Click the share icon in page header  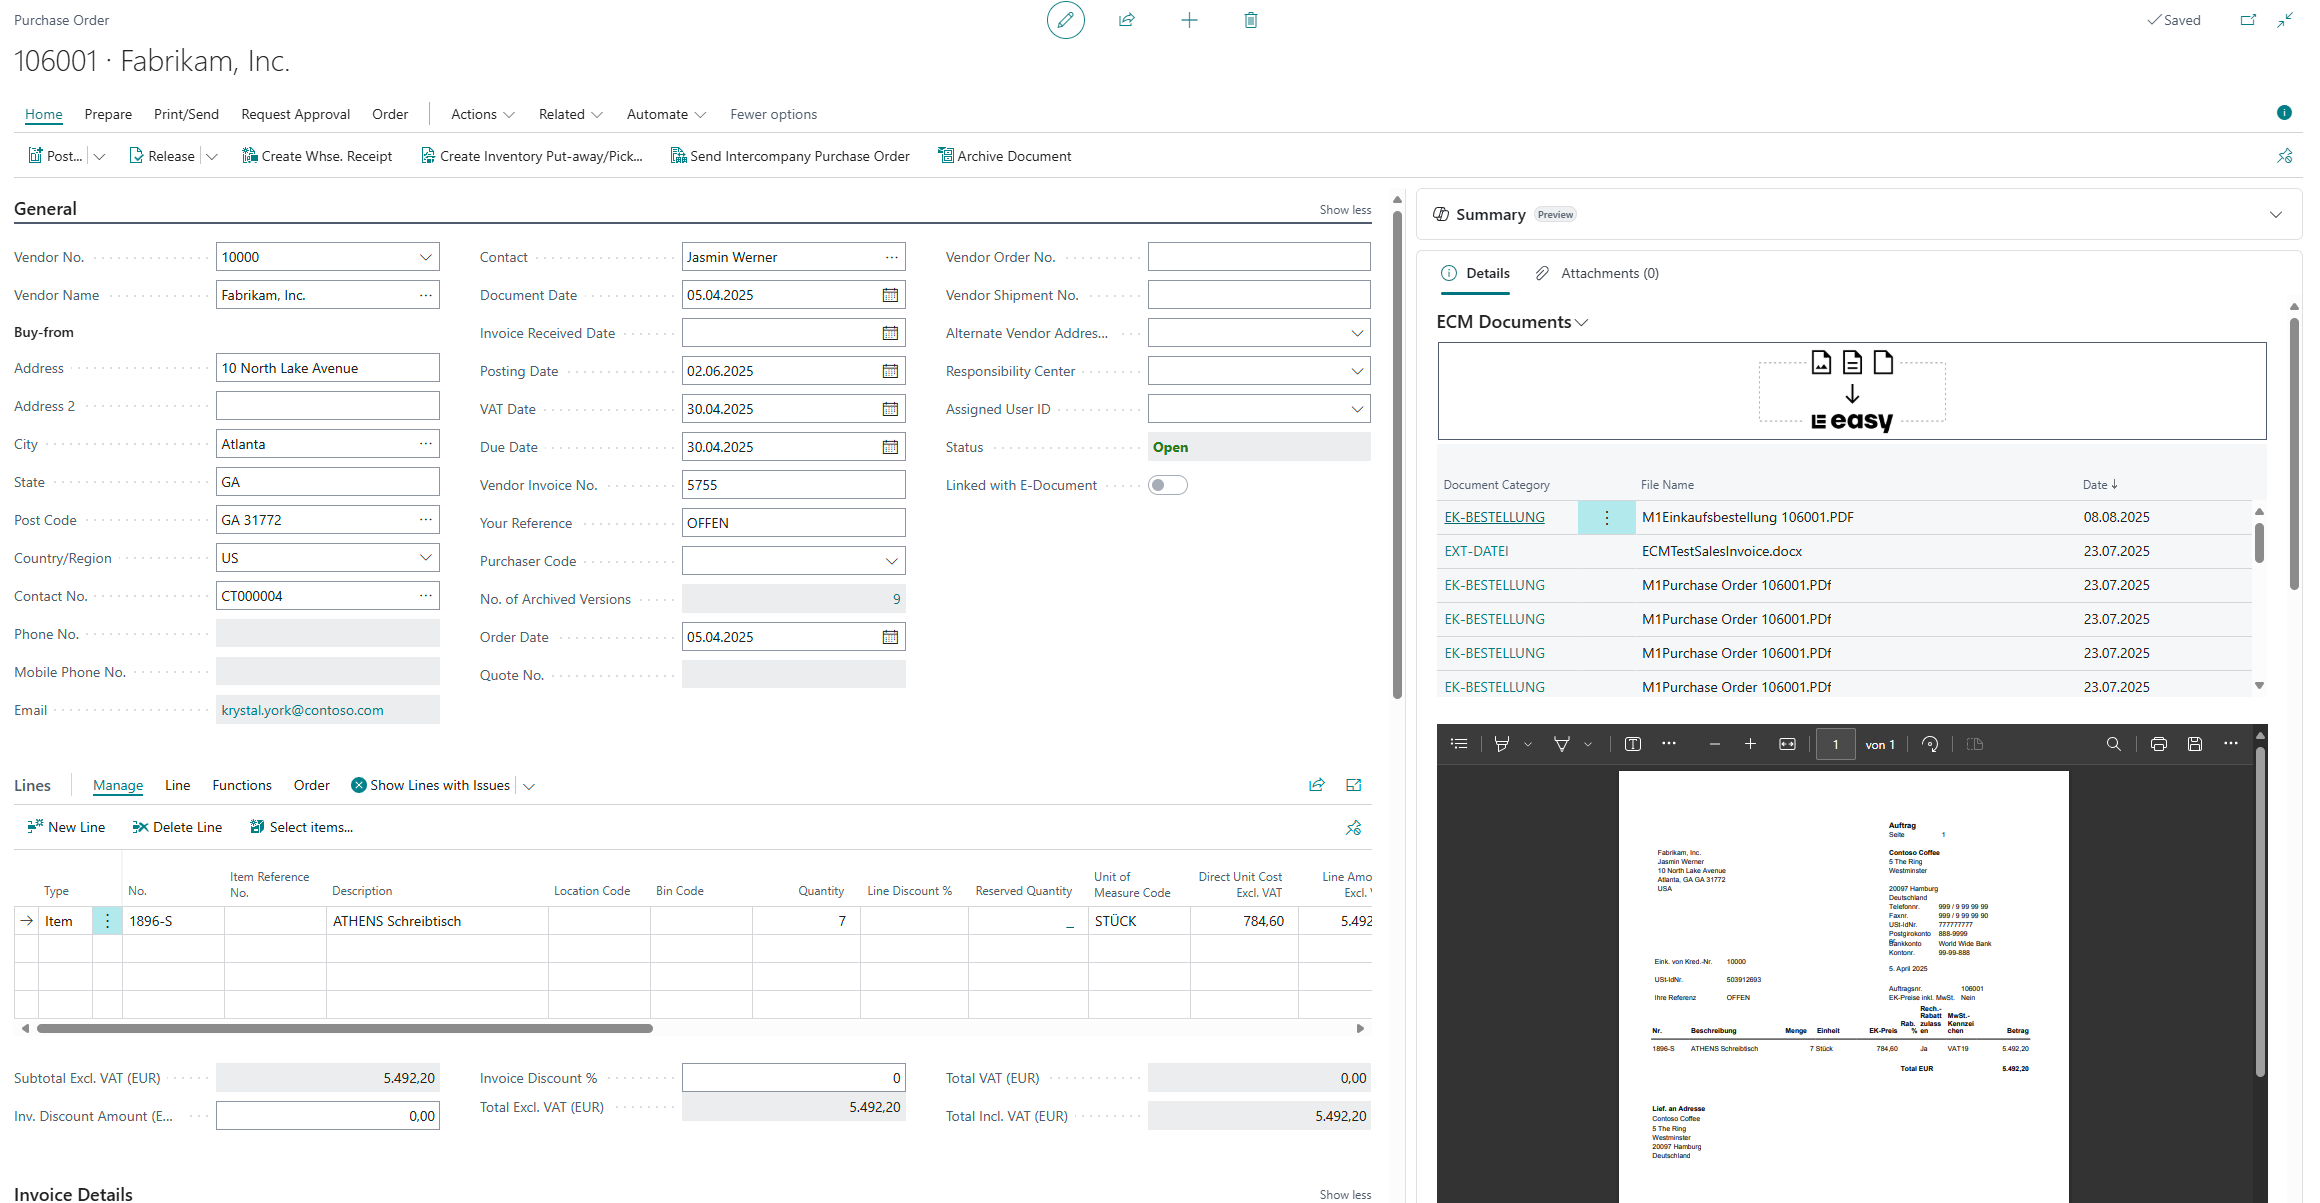tap(1127, 20)
